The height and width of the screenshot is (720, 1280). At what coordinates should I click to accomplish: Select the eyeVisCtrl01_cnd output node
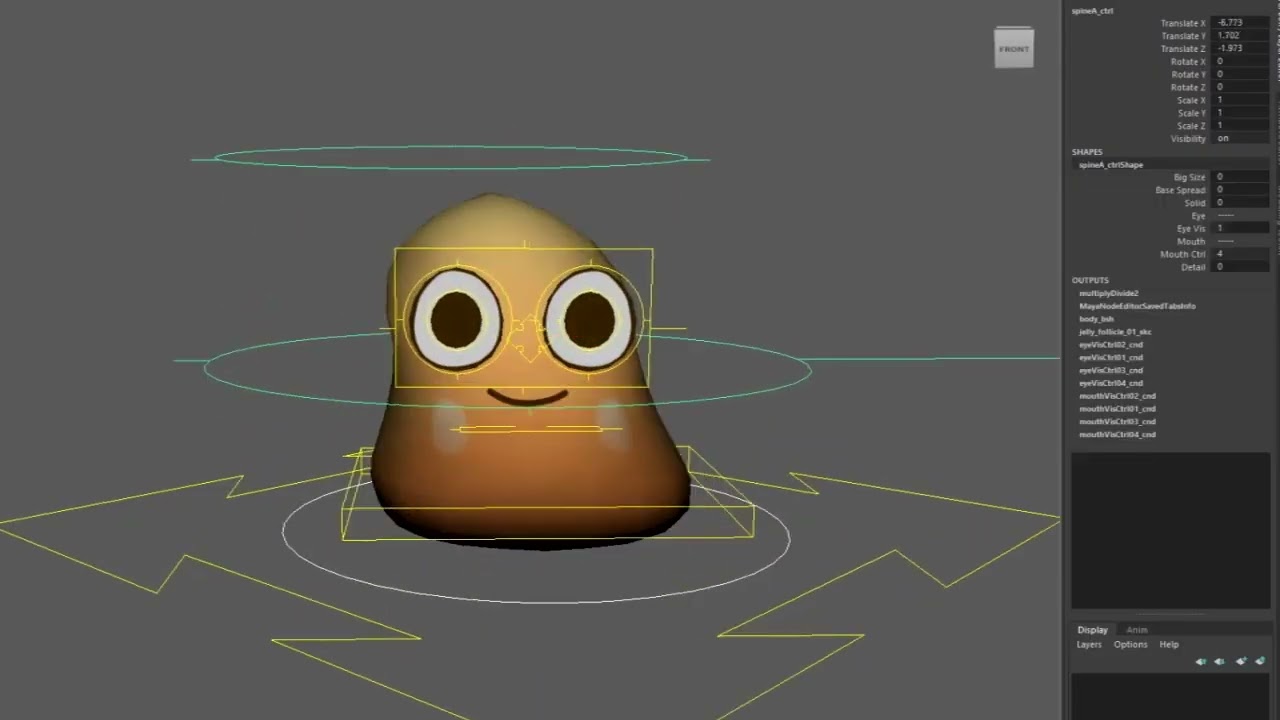tap(1111, 357)
